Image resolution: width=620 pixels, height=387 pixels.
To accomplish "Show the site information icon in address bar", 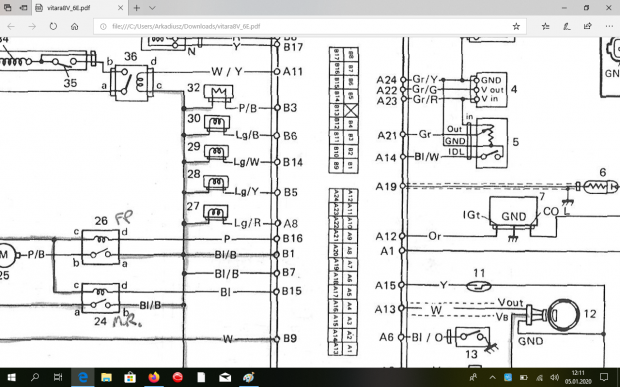I will click(103, 26).
